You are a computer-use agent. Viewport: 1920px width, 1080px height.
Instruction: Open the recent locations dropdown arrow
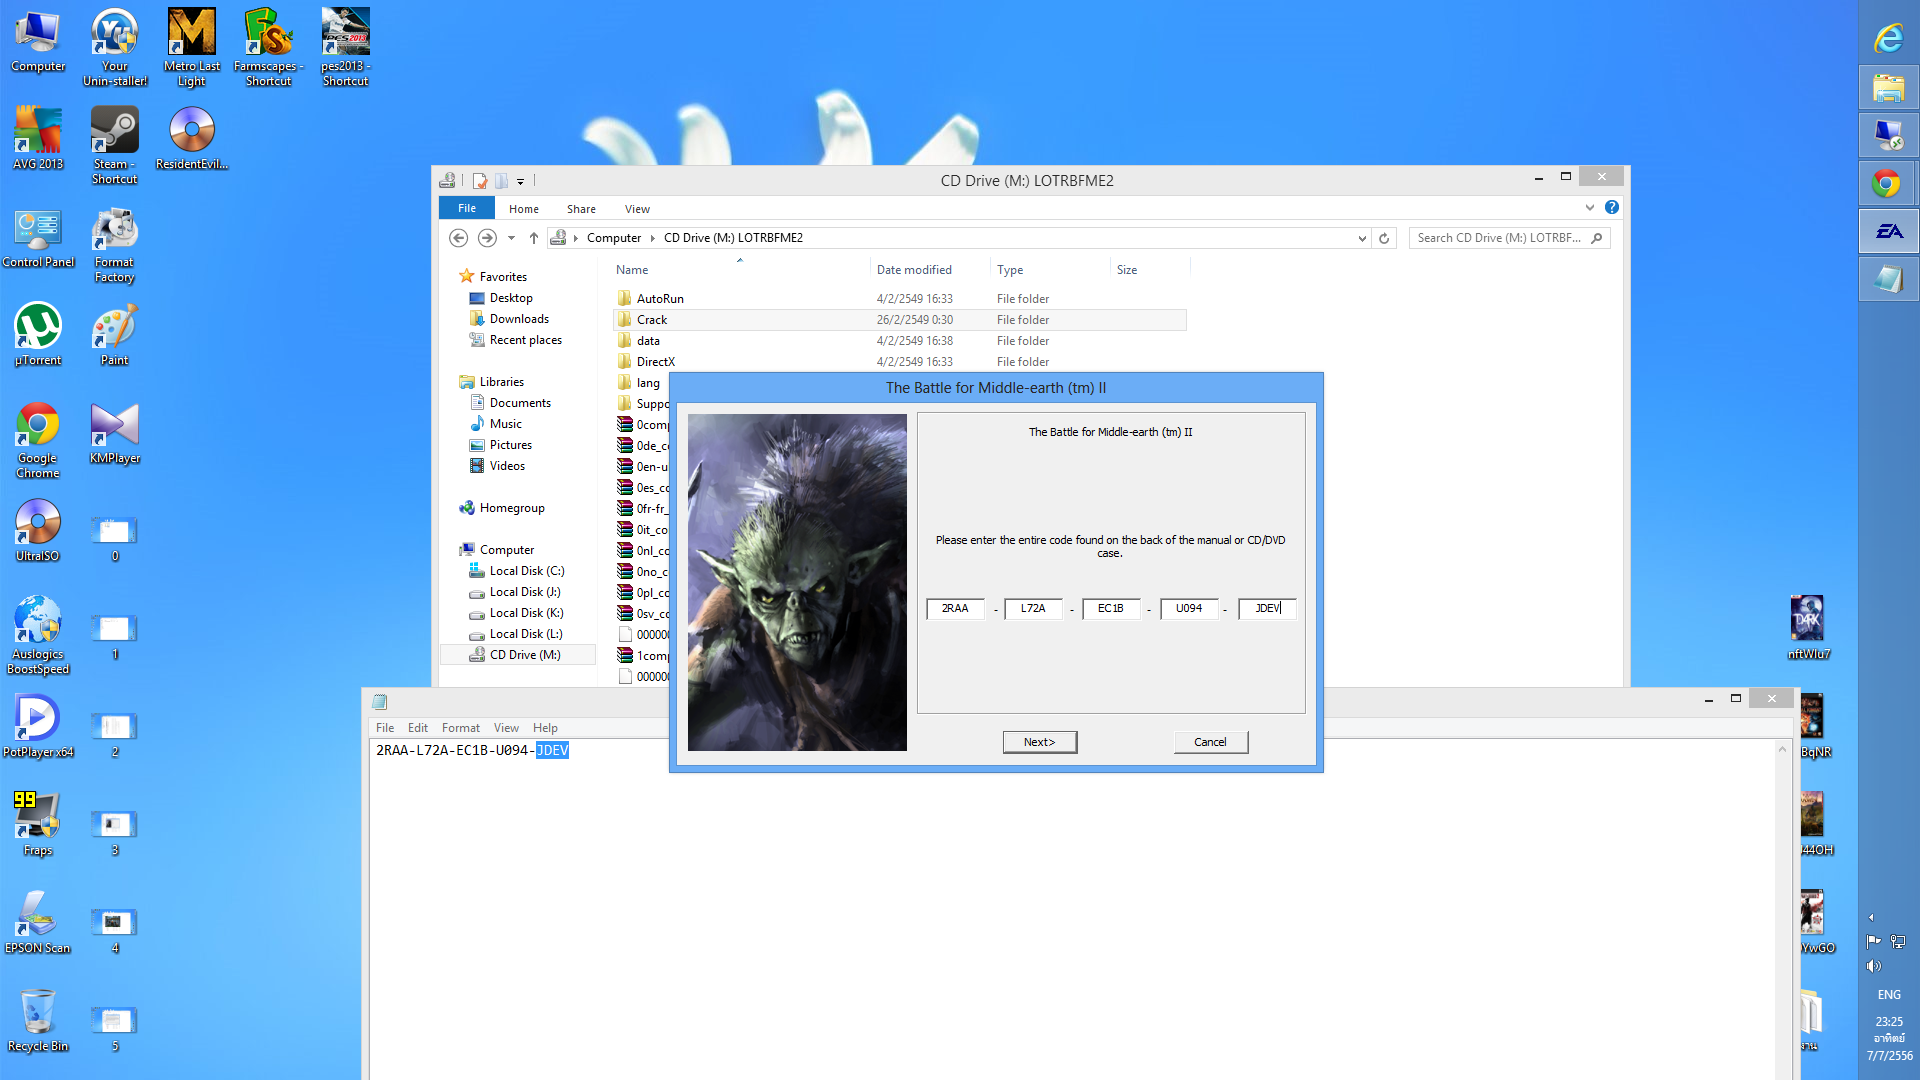pos(511,238)
